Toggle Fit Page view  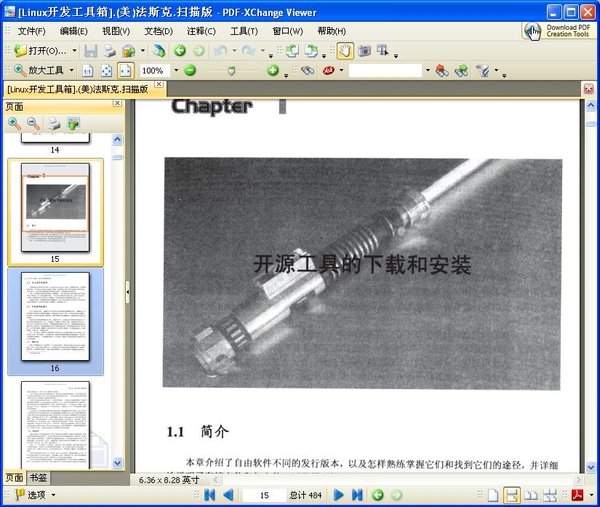pos(106,71)
